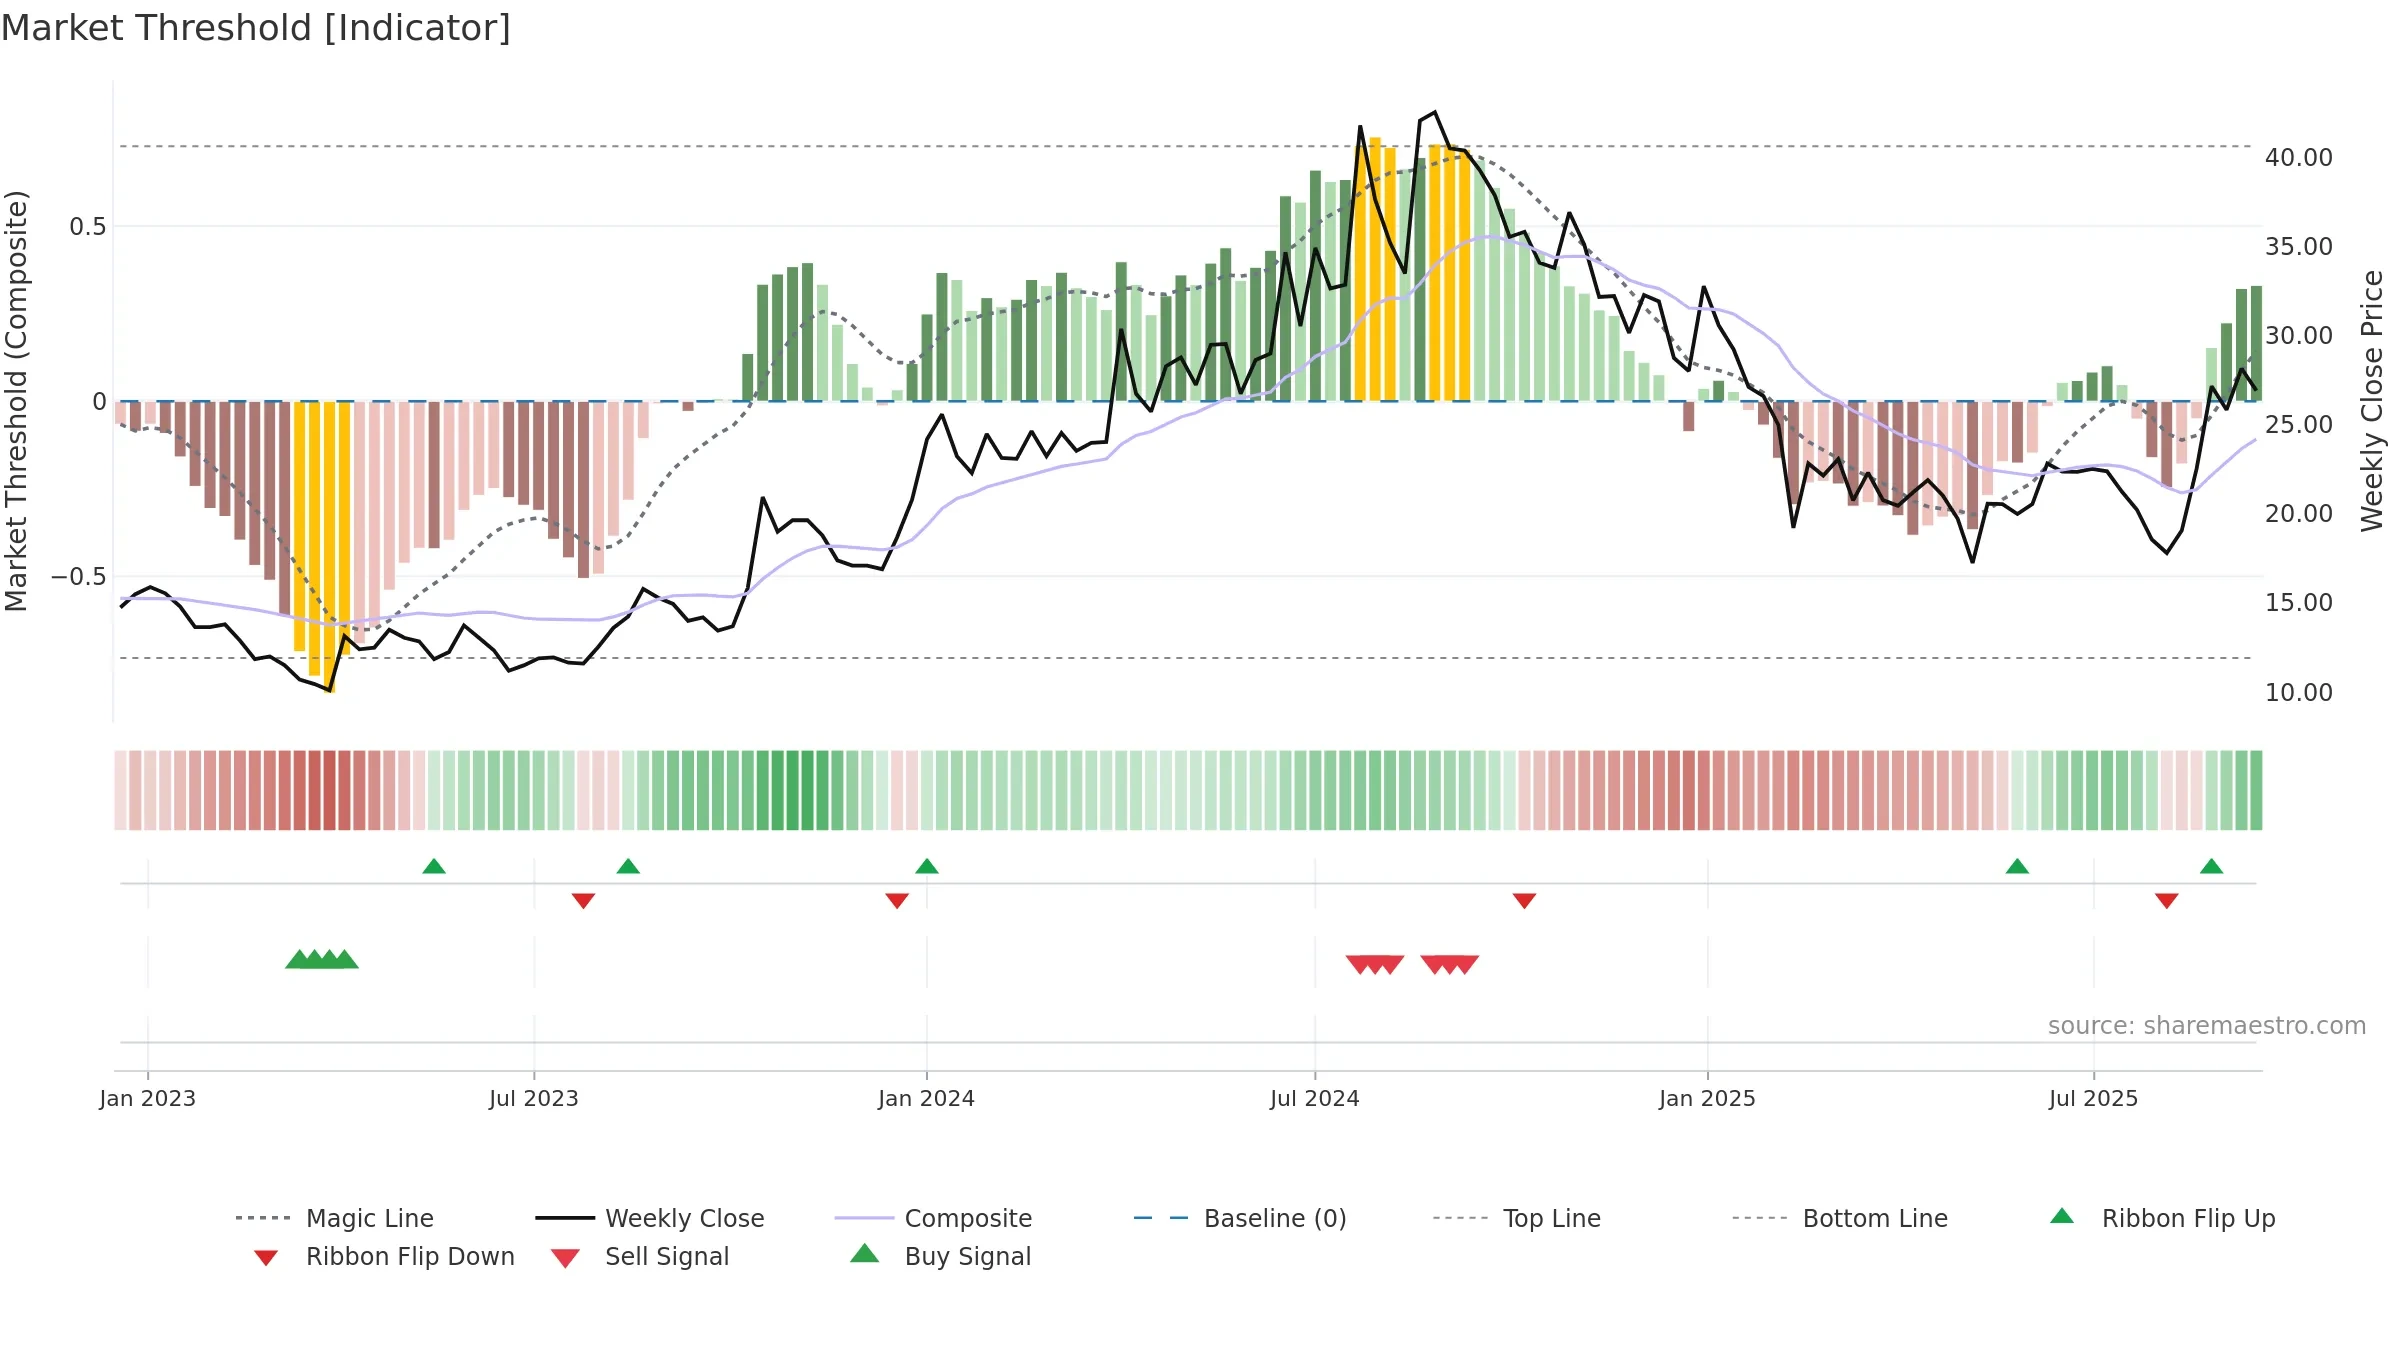Click the 40.00 price axis label

click(2299, 158)
